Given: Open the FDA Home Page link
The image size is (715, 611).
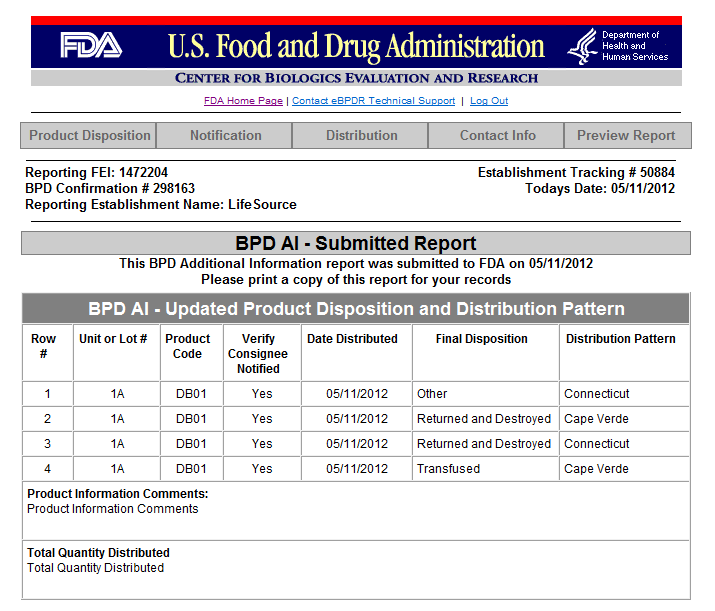Looking at the screenshot, I should click(243, 101).
